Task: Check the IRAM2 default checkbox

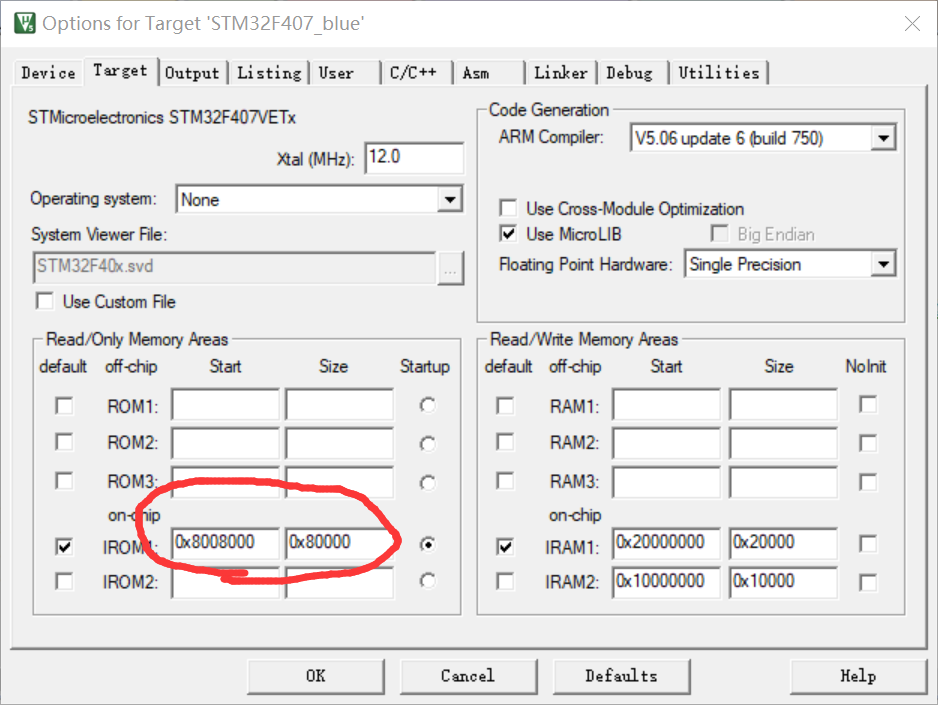Action: click(505, 581)
